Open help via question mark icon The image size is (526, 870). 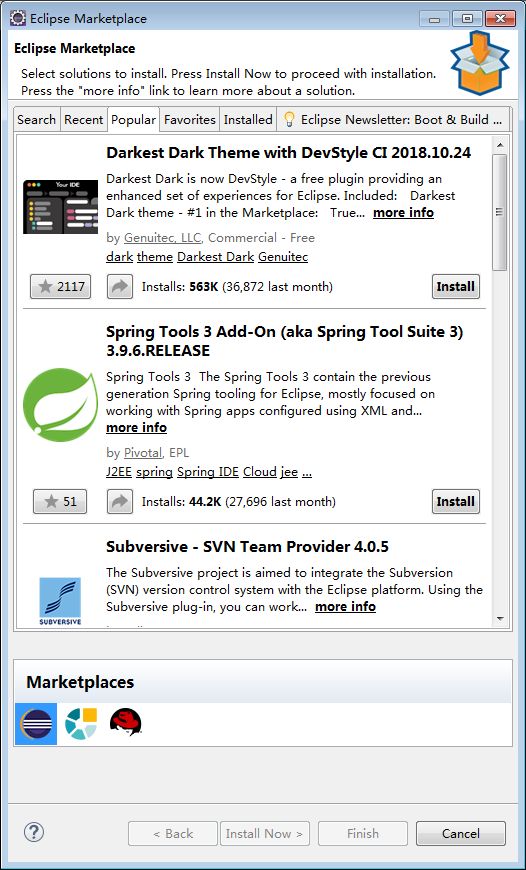(x=34, y=832)
